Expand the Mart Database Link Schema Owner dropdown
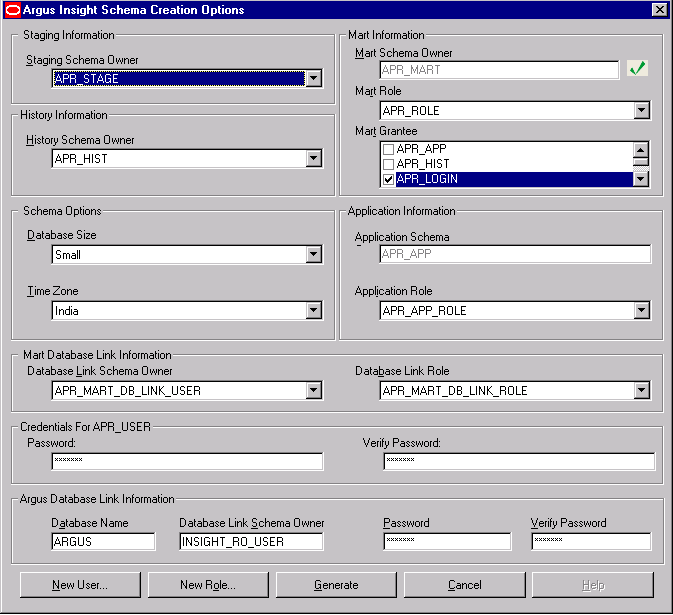 coord(314,390)
